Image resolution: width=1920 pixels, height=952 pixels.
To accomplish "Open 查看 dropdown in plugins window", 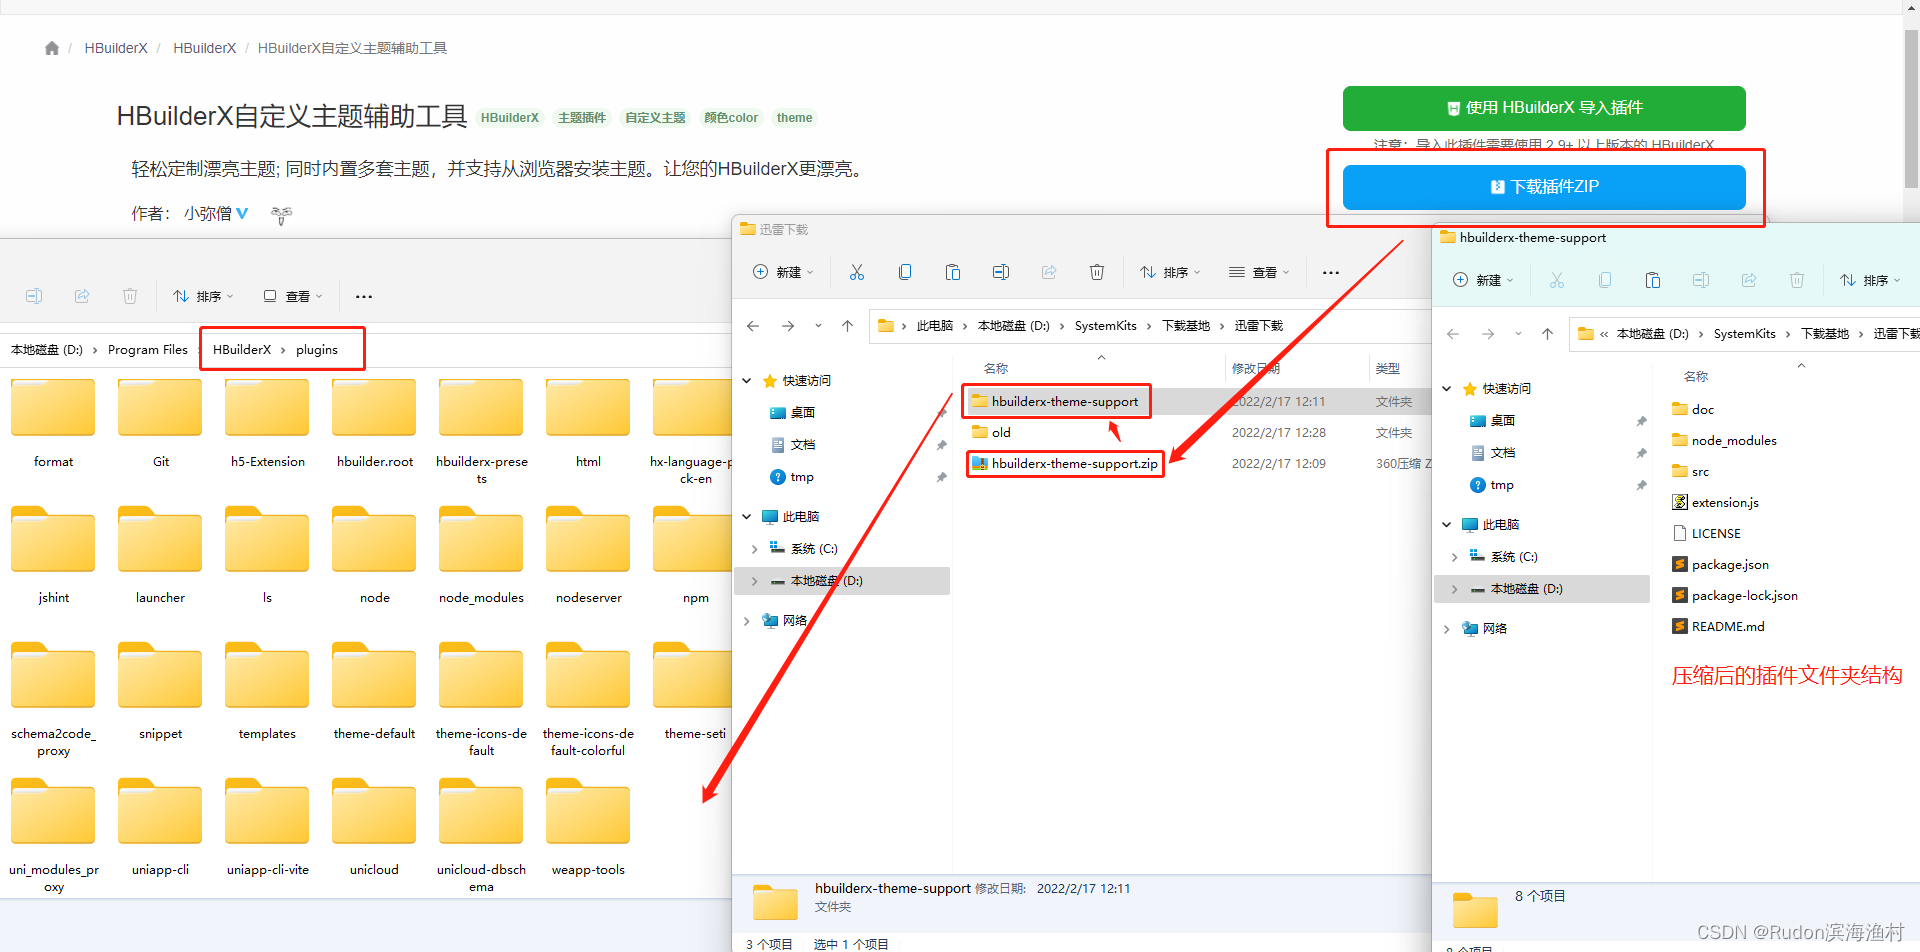I will [293, 296].
